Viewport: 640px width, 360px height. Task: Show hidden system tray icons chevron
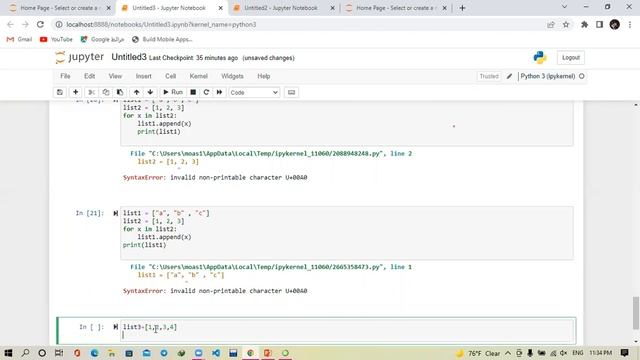point(508,353)
